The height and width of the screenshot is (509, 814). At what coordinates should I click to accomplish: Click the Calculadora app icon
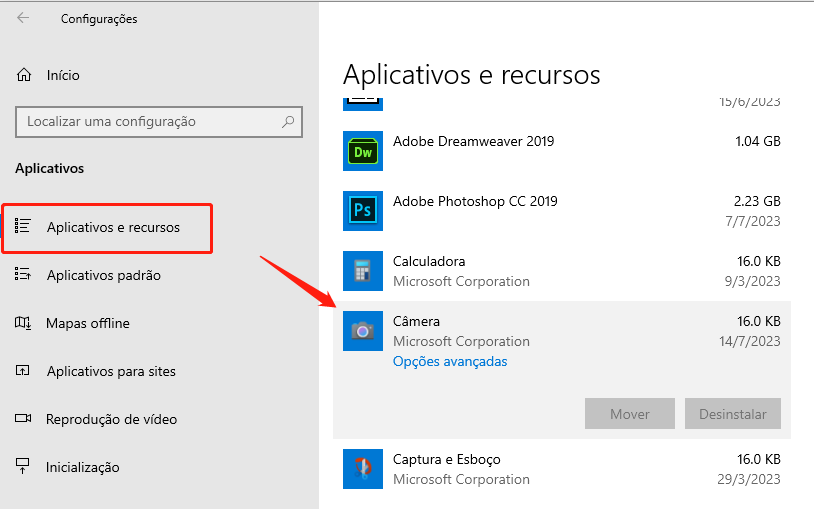pyautogui.click(x=363, y=271)
